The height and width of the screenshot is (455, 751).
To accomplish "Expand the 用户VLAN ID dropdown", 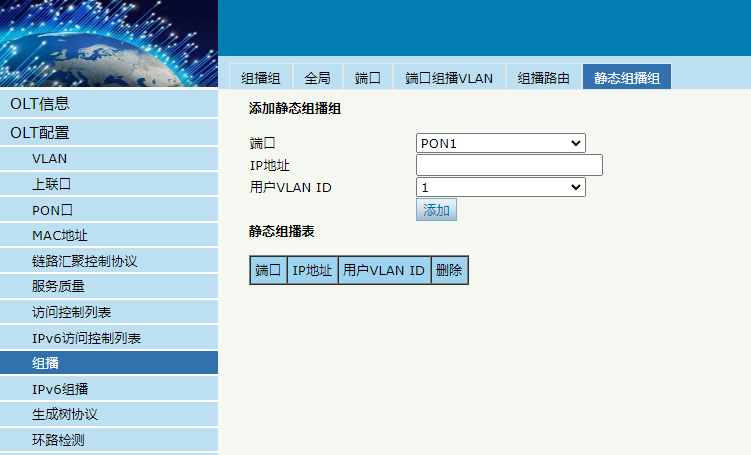I will tap(501, 187).
